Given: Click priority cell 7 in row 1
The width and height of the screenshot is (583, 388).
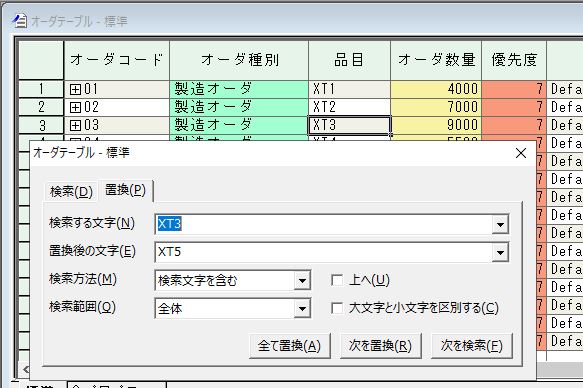Looking at the screenshot, I should (x=514, y=89).
